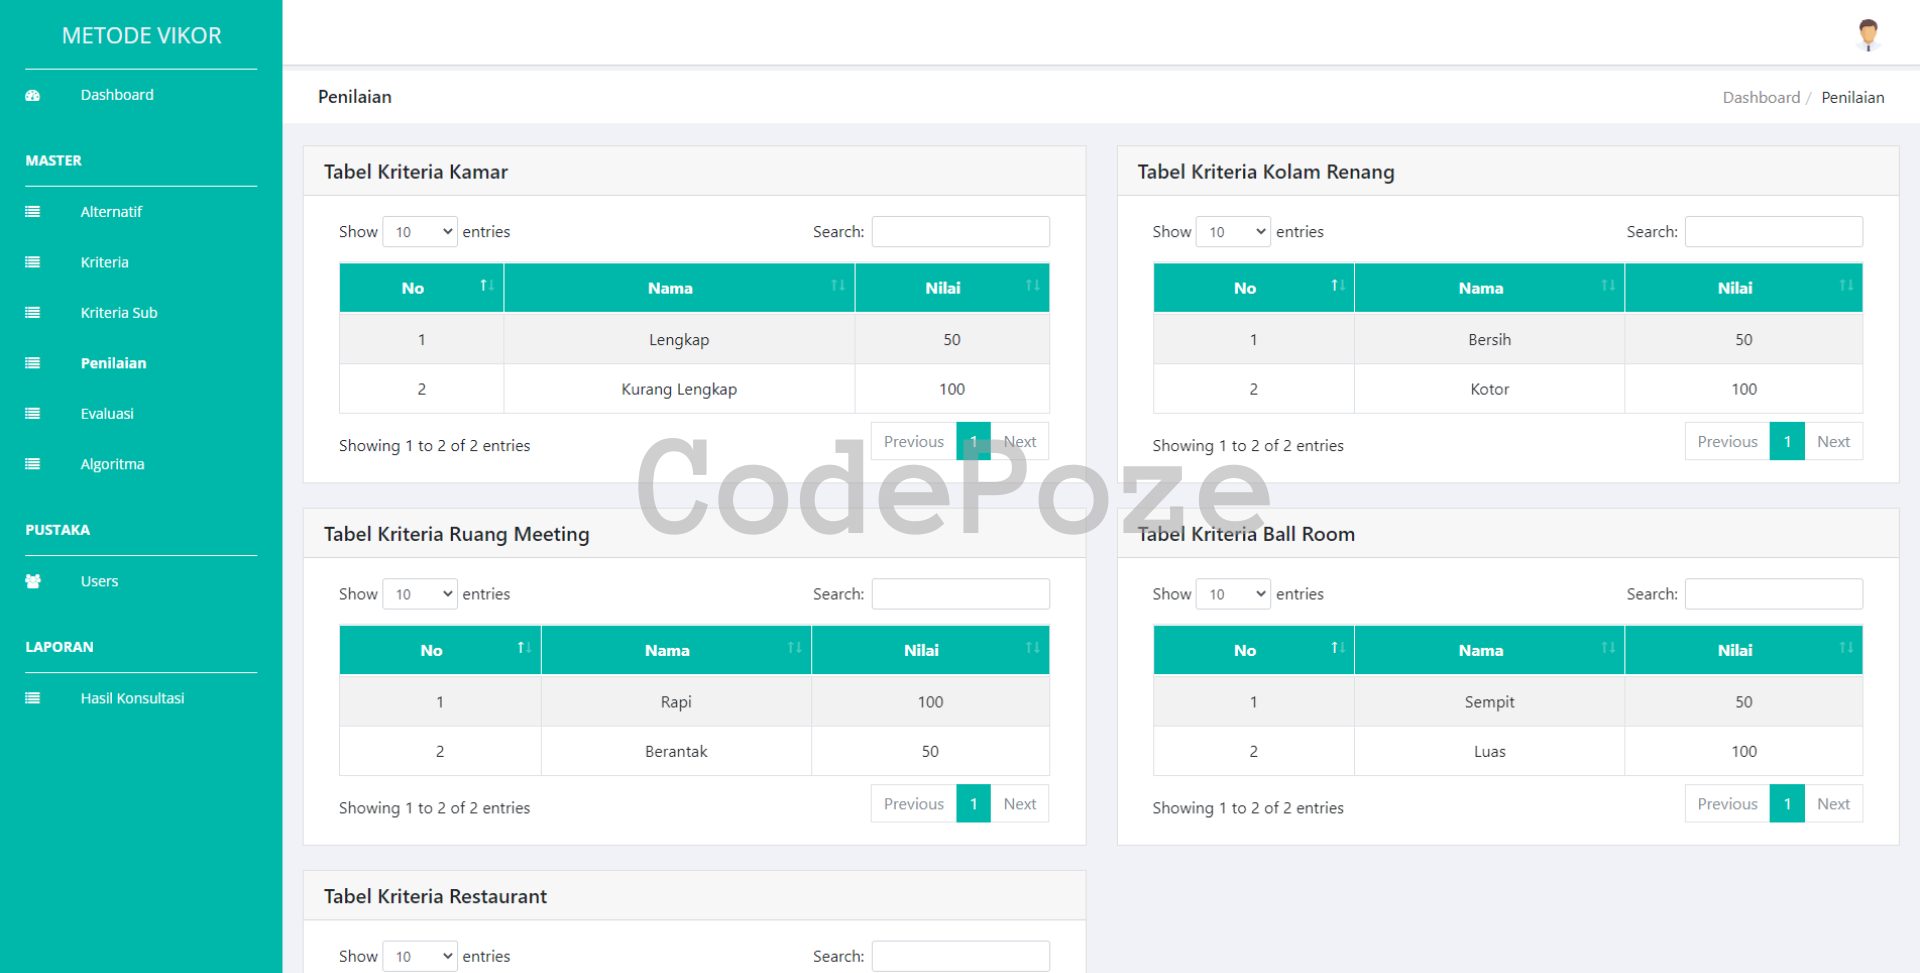Click Next in the Ruang Meeting pagination
This screenshot has width=1920, height=973.
(x=1019, y=804)
